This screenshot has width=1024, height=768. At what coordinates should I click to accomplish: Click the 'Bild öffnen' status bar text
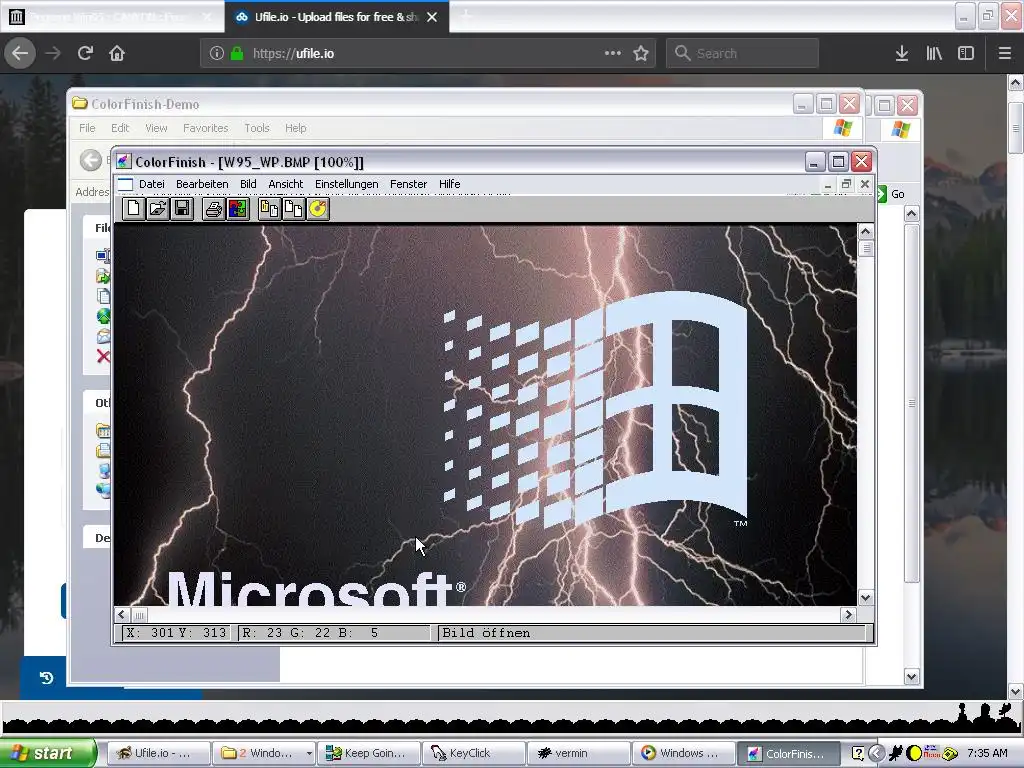click(487, 633)
